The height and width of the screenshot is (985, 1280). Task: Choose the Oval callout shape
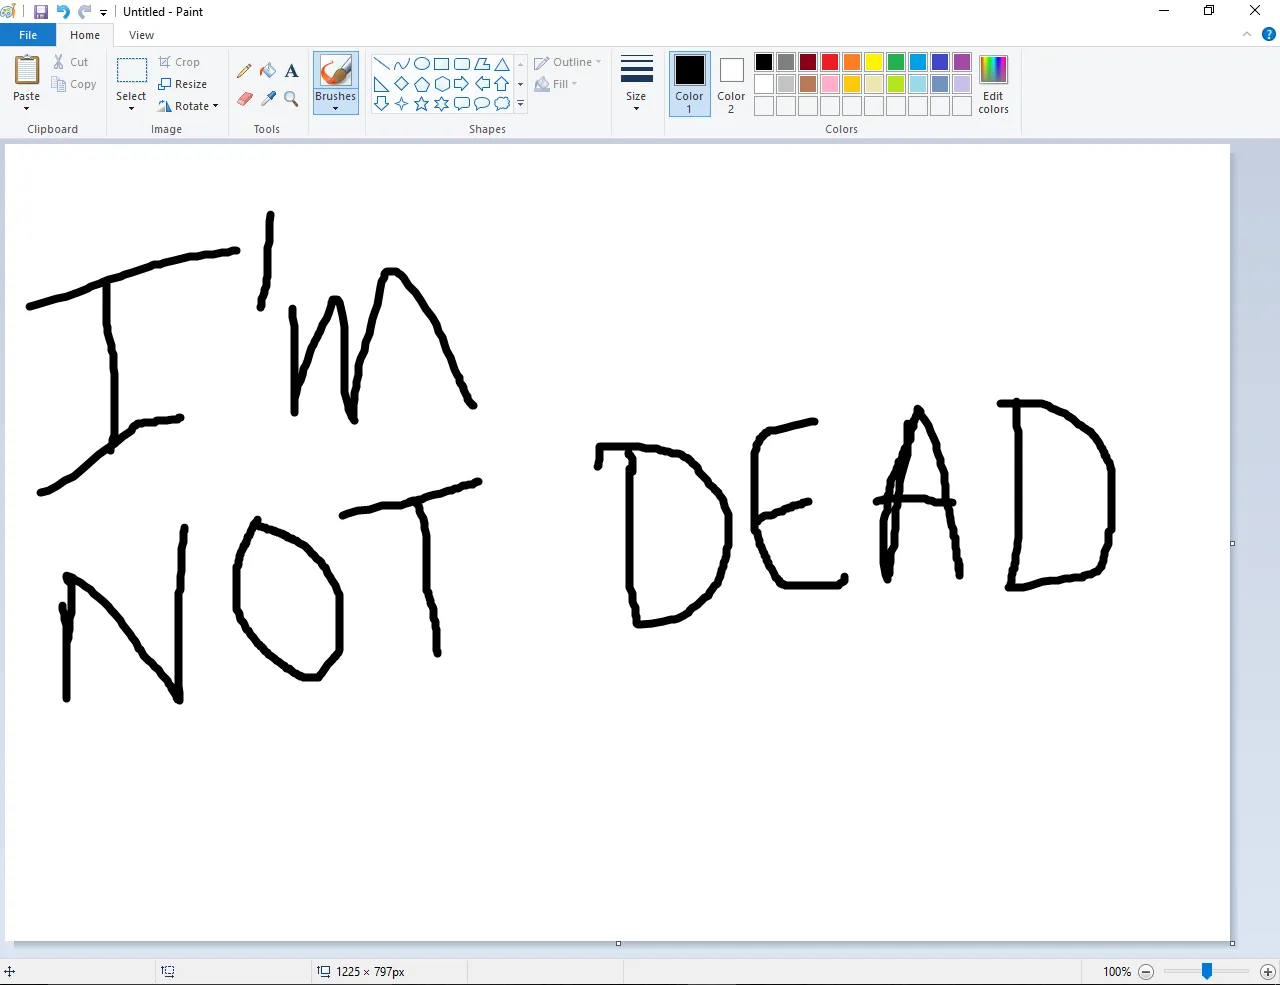(482, 104)
